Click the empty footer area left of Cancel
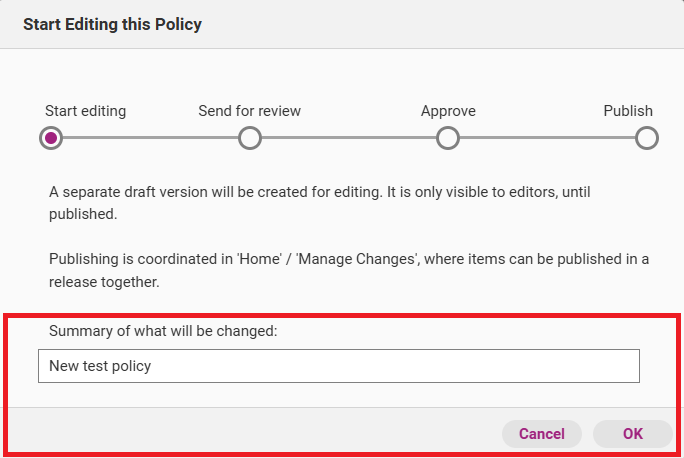The width and height of the screenshot is (684, 458). click(250, 433)
